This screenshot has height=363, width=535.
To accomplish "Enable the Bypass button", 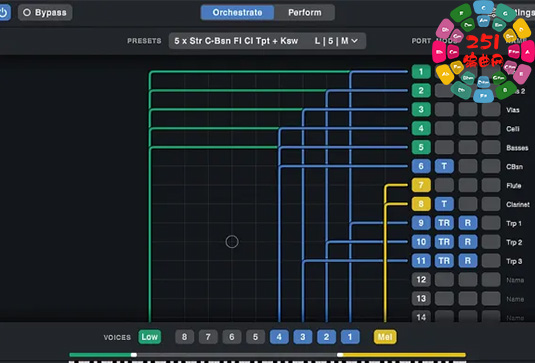I will (45, 13).
